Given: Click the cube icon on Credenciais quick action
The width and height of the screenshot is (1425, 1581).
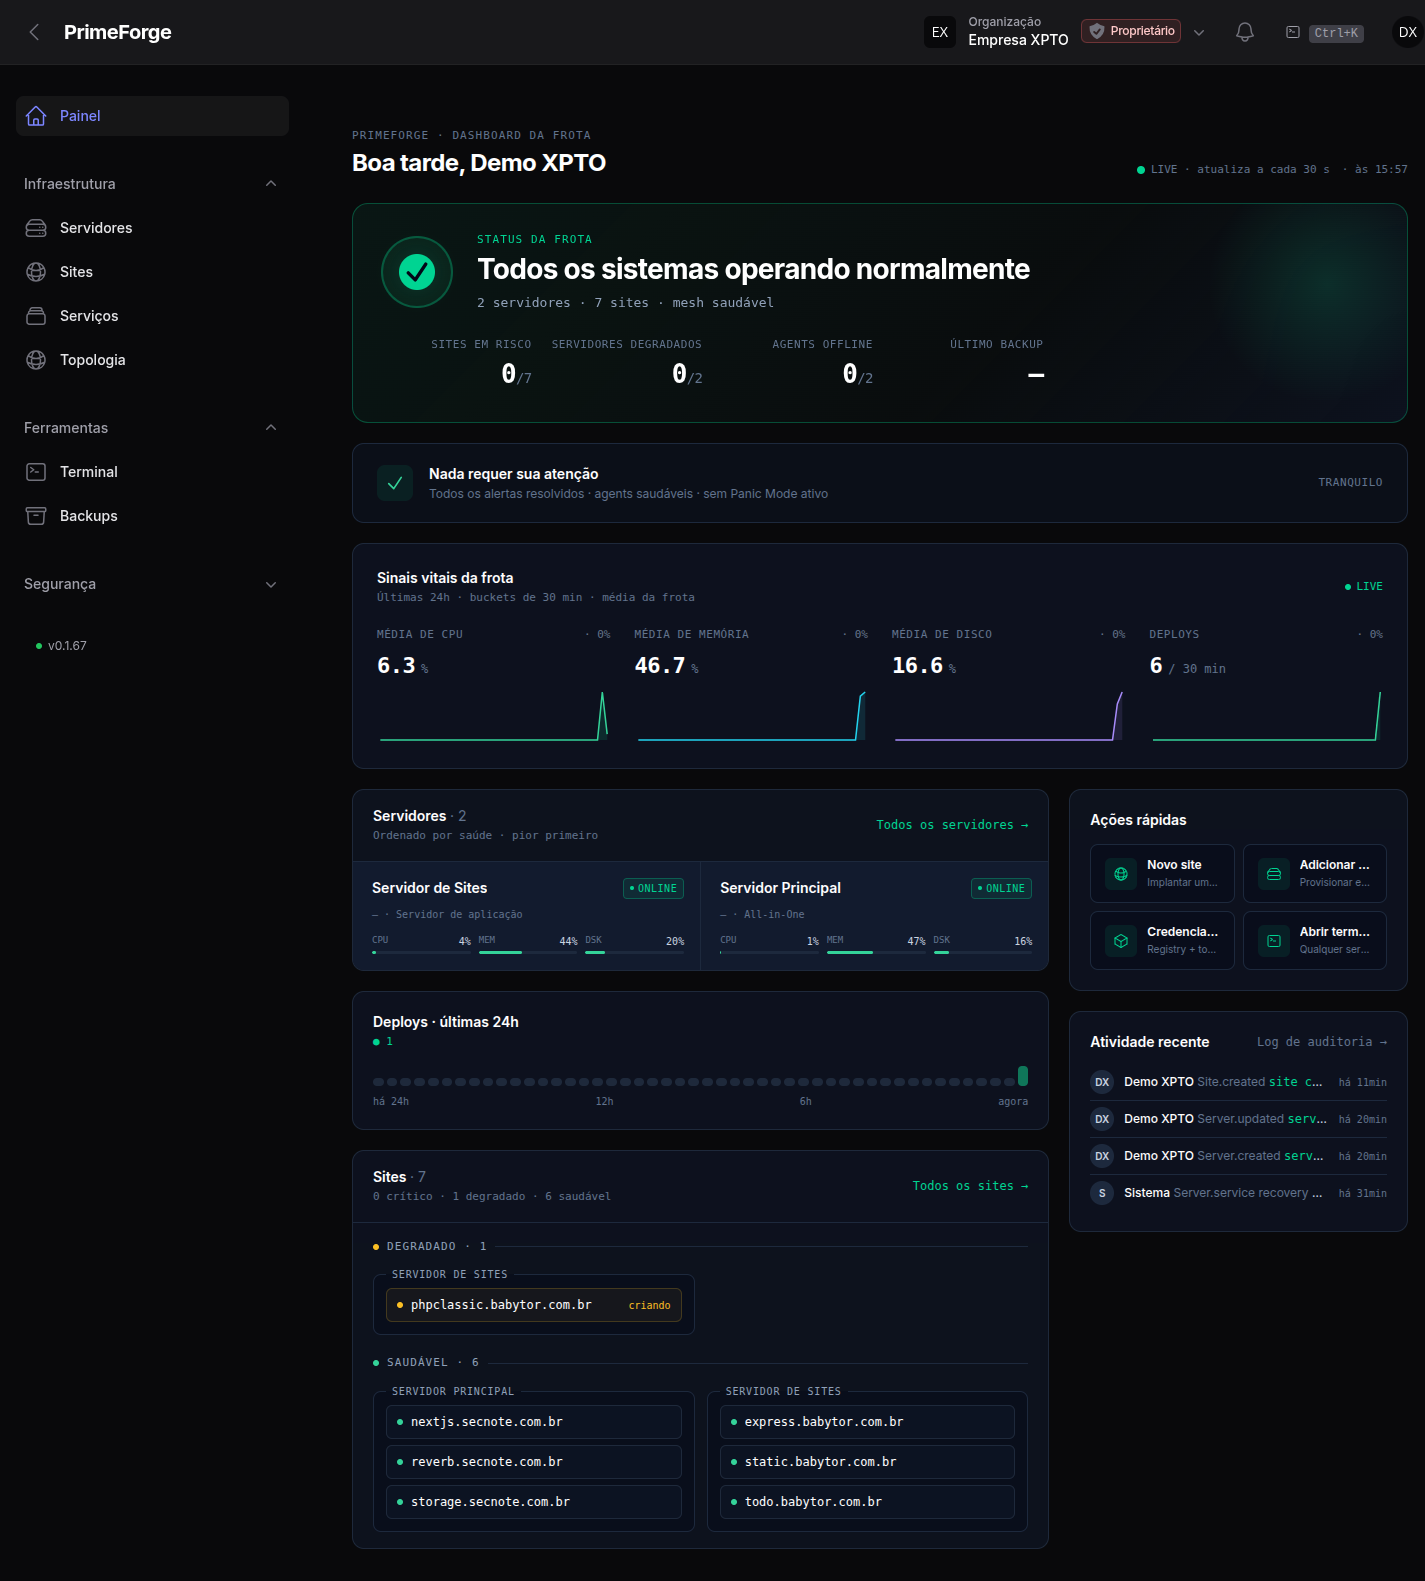Looking at the screenshot, I should pyautogui.click(x=1121, y=941).
